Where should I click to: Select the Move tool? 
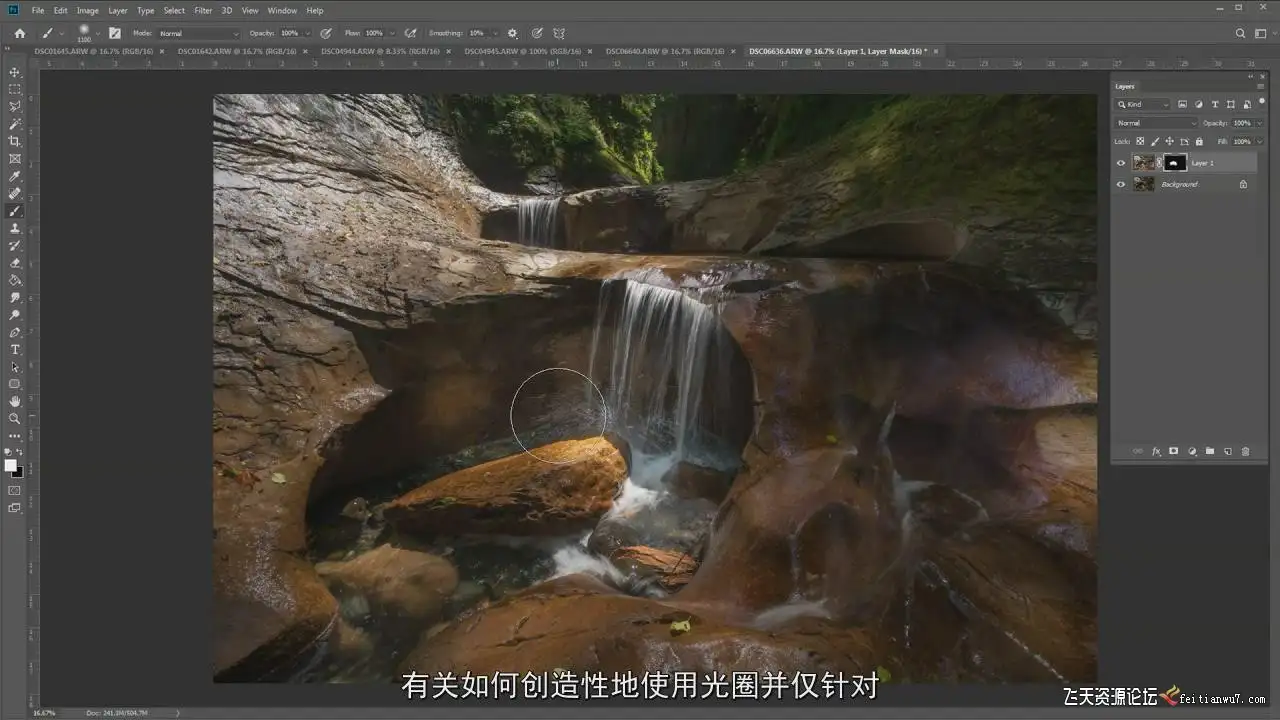pos(15,72)
